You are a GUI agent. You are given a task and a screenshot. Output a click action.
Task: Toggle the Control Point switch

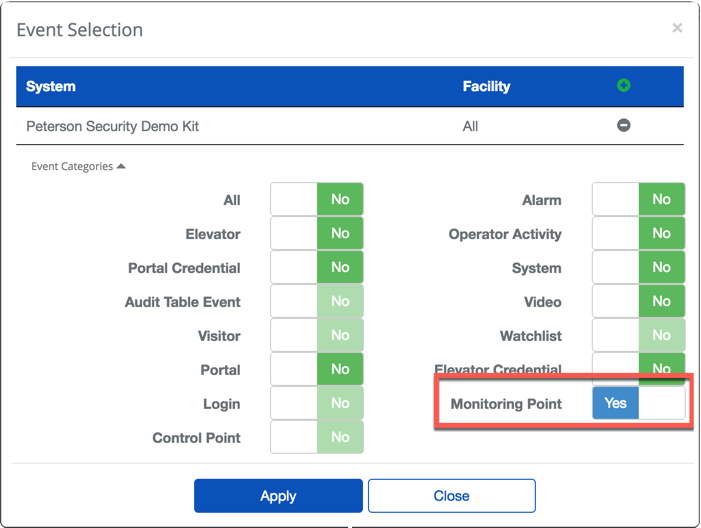[x=317, y=437]
